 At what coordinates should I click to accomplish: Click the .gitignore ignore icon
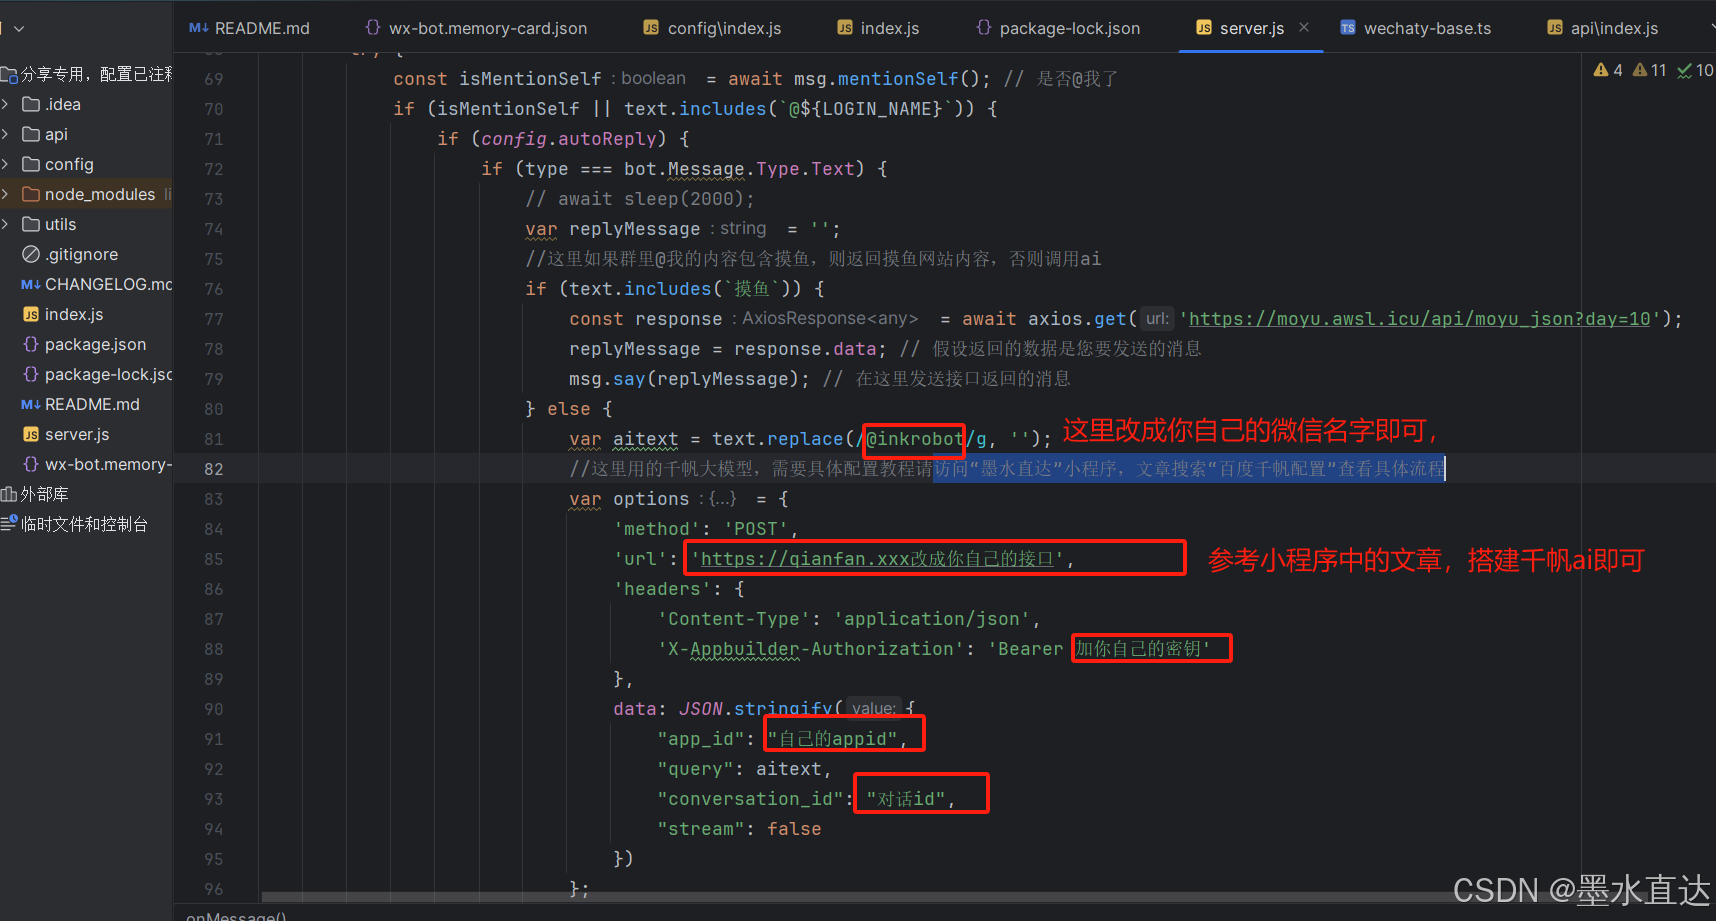tap(31, 254)
